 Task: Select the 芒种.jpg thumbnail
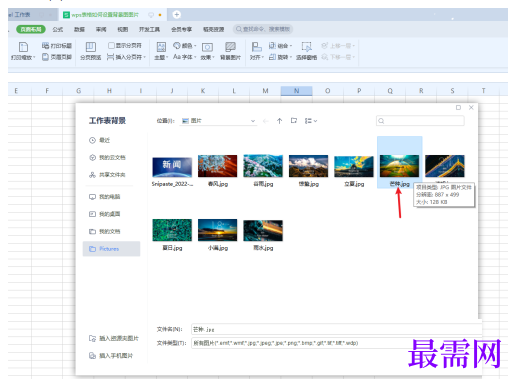coord(399,166)
